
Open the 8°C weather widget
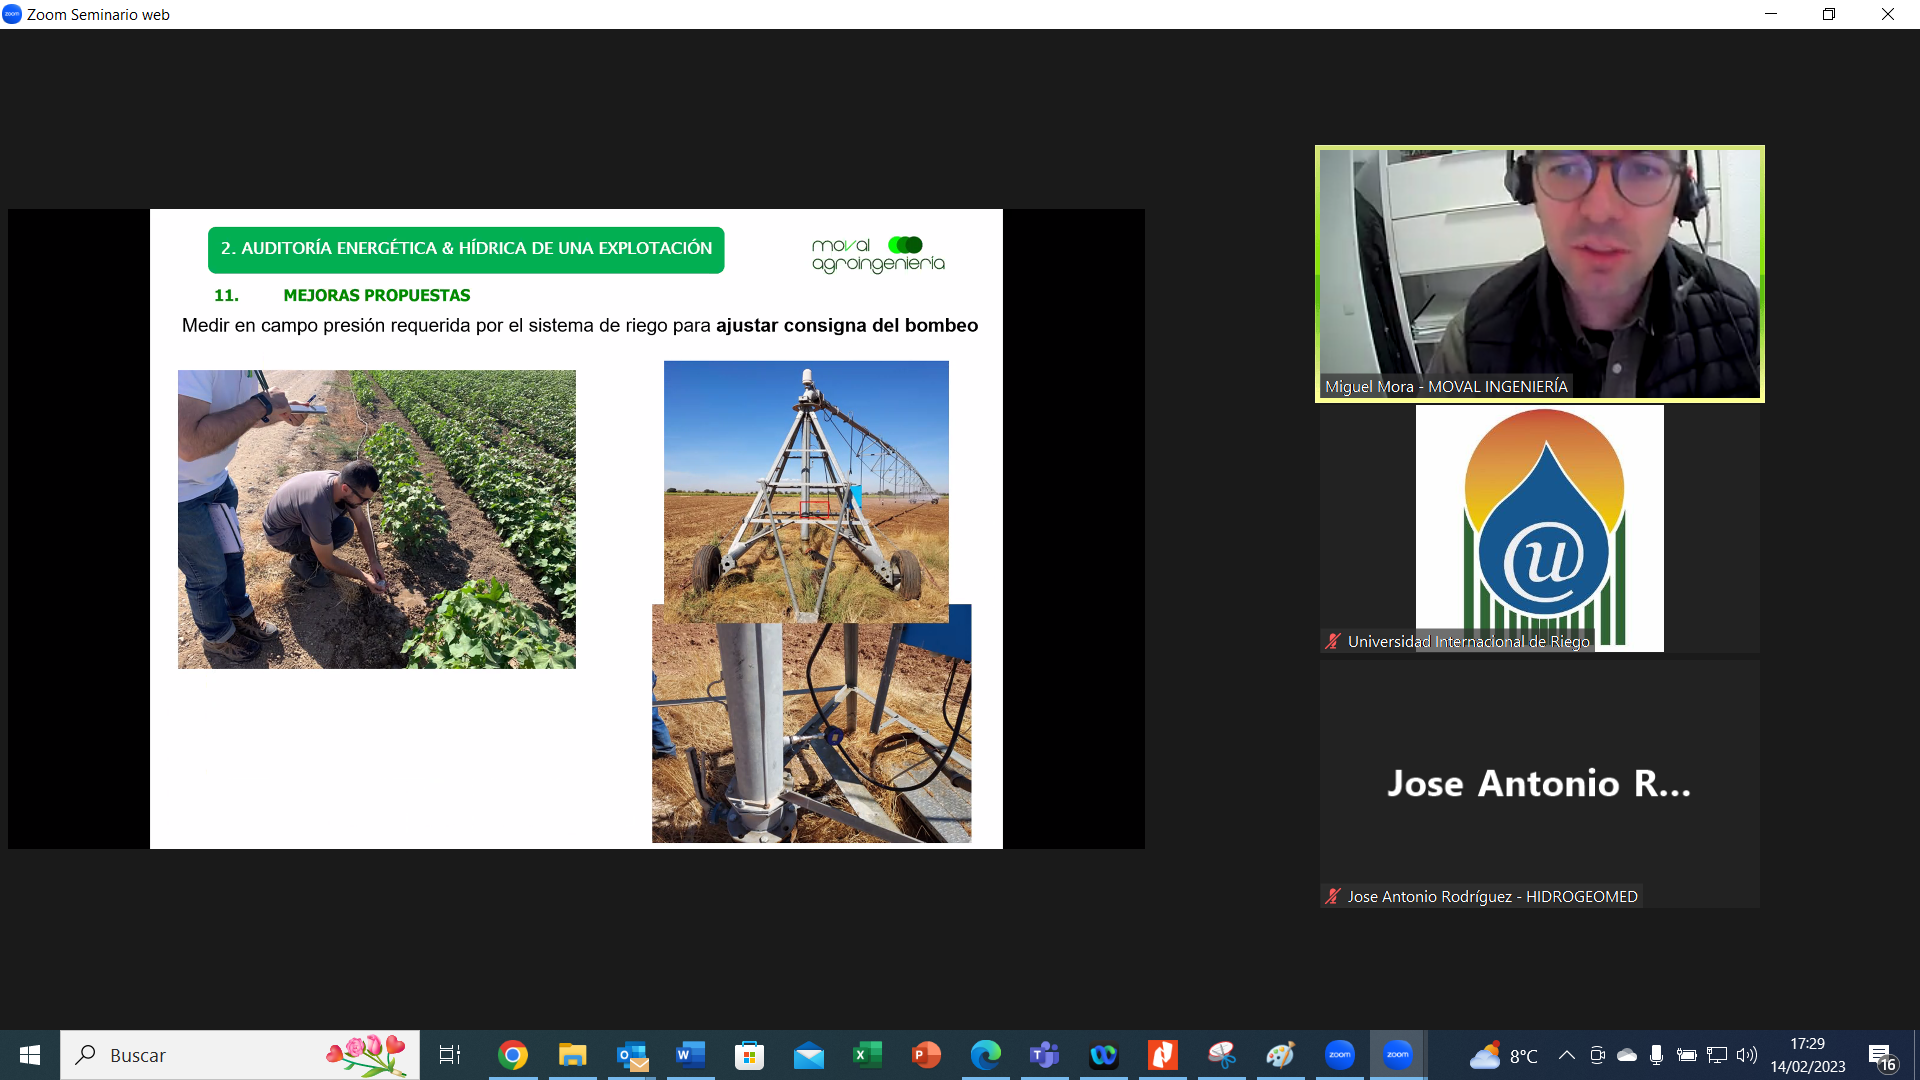1503,1055
